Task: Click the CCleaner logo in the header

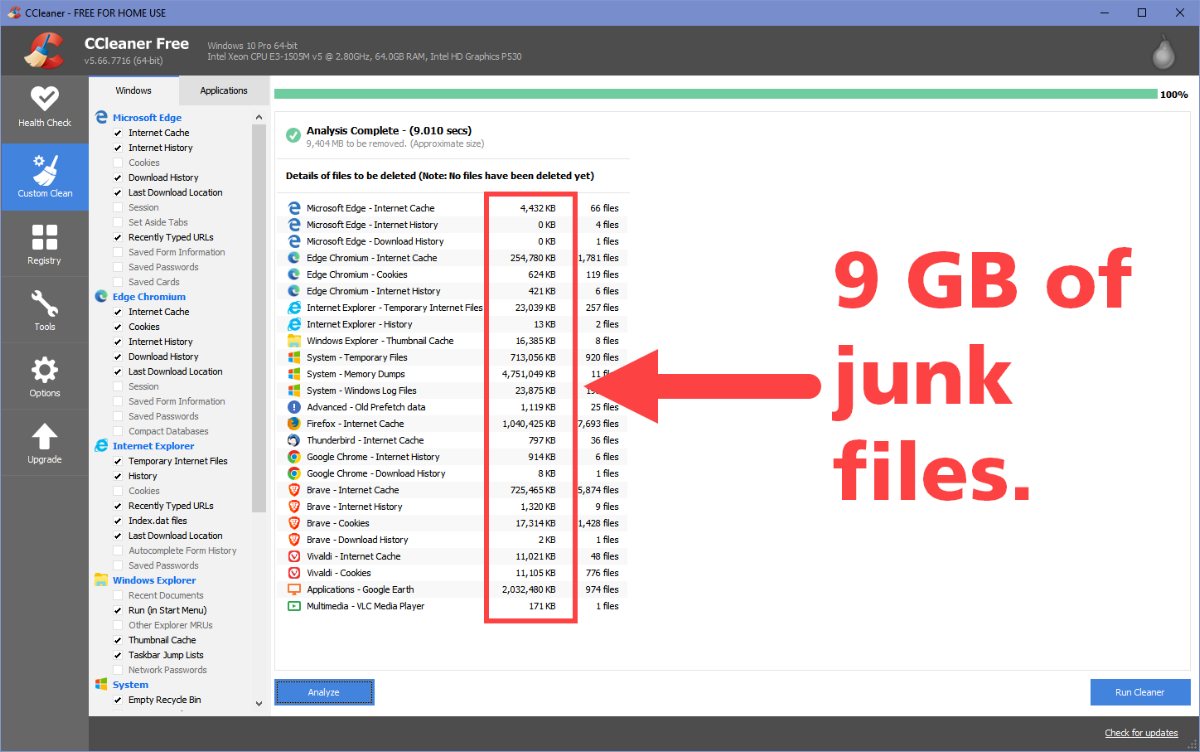Action: 44,51
